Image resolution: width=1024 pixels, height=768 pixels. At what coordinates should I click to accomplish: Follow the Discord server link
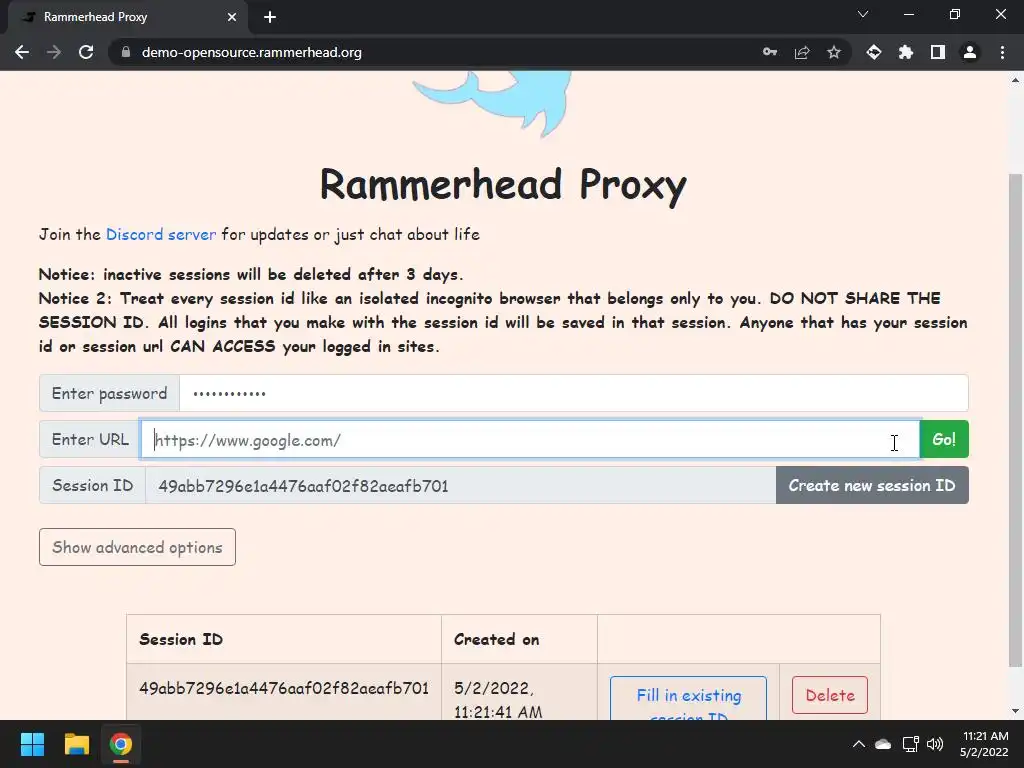[161, 234]
